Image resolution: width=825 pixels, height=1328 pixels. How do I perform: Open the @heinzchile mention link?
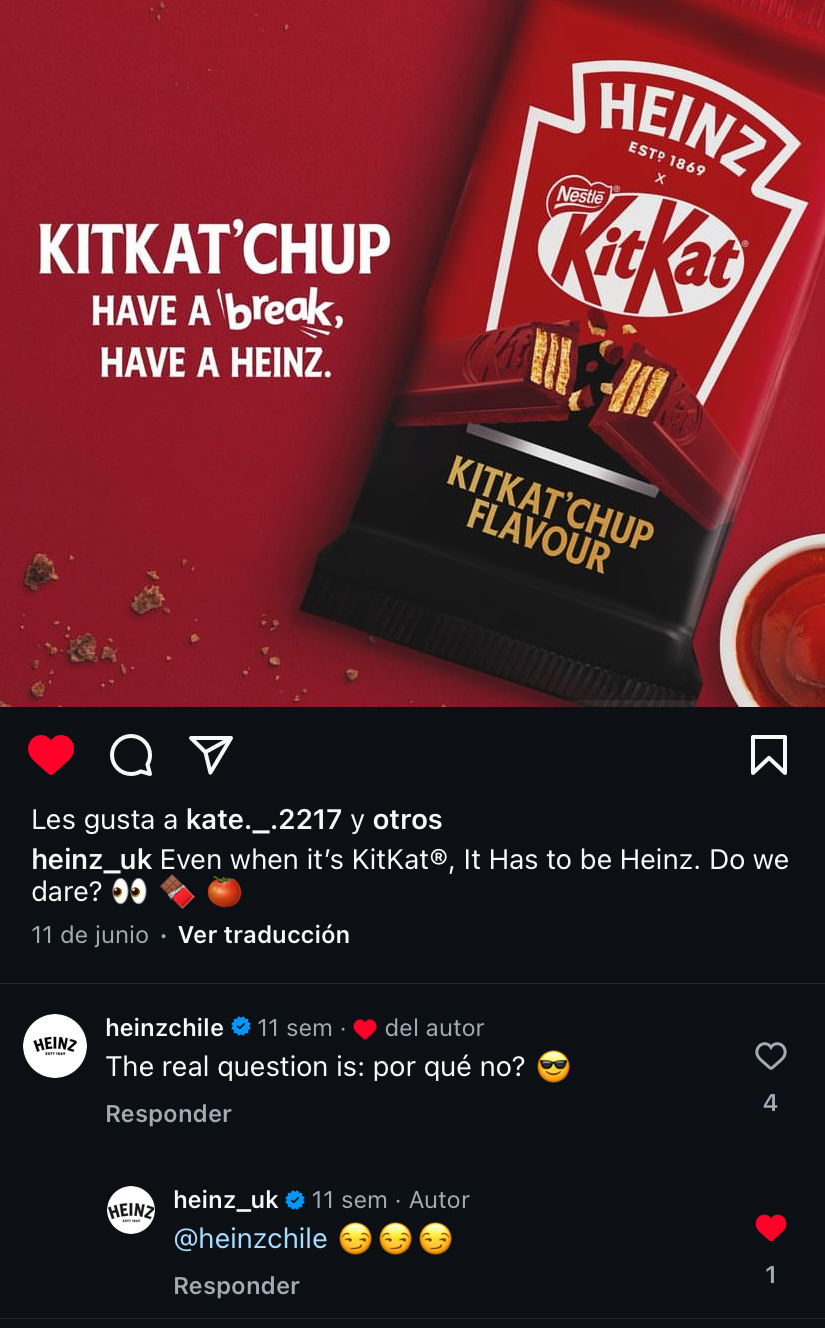point(251,1240)
